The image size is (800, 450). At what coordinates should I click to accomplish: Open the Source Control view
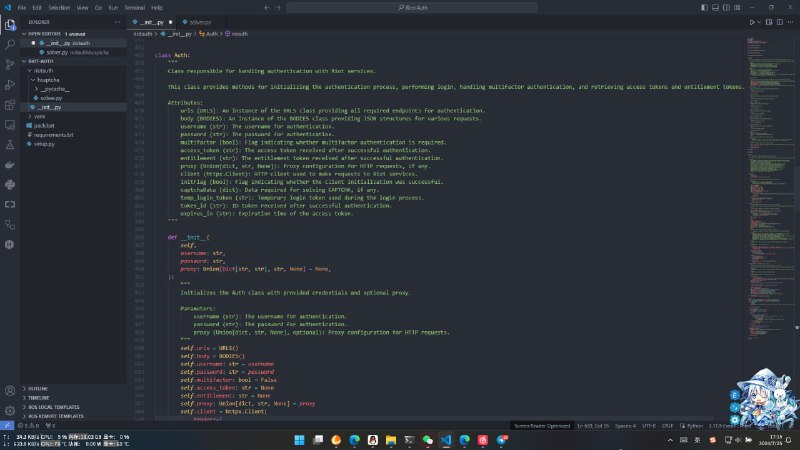10,65
